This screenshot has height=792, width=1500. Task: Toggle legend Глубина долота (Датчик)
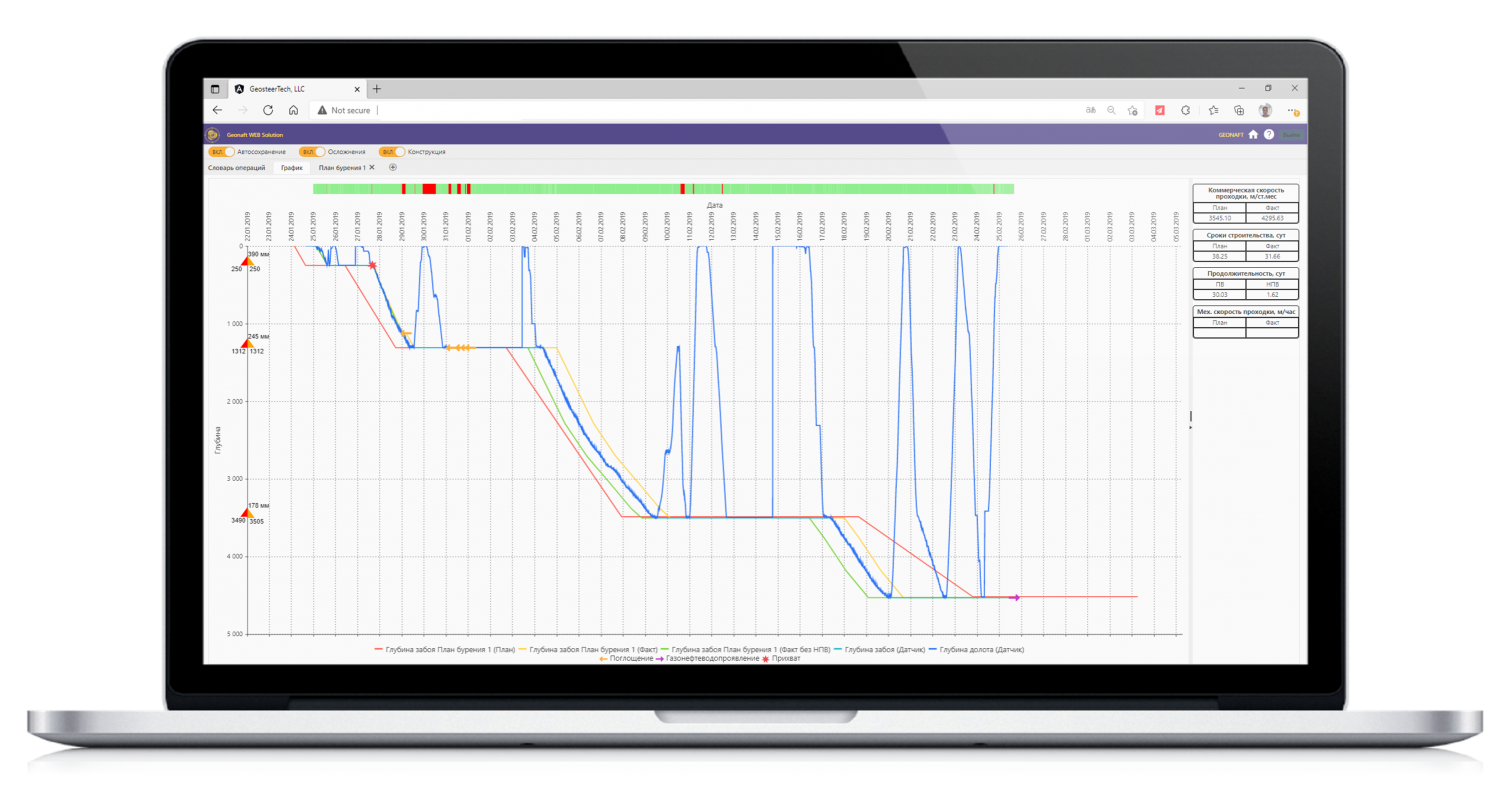[x=977, y=650]
